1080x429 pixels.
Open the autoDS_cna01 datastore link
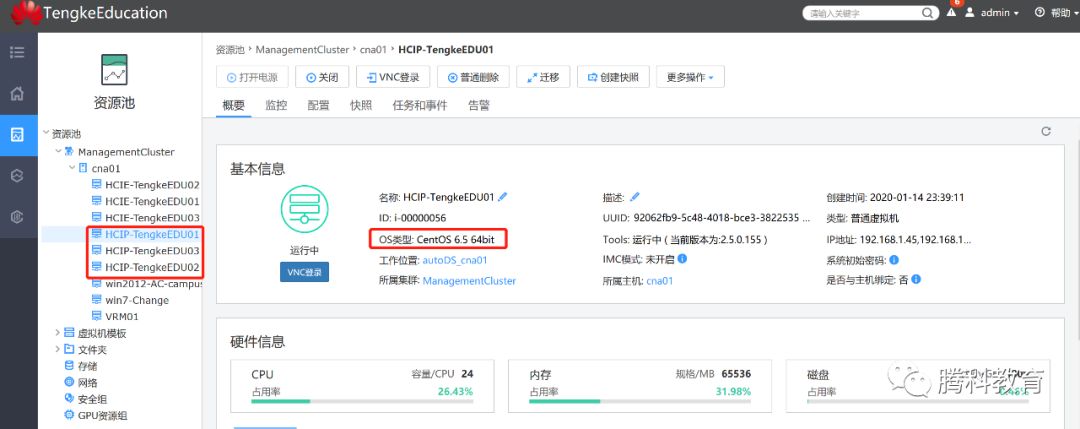tap(455, 260)
